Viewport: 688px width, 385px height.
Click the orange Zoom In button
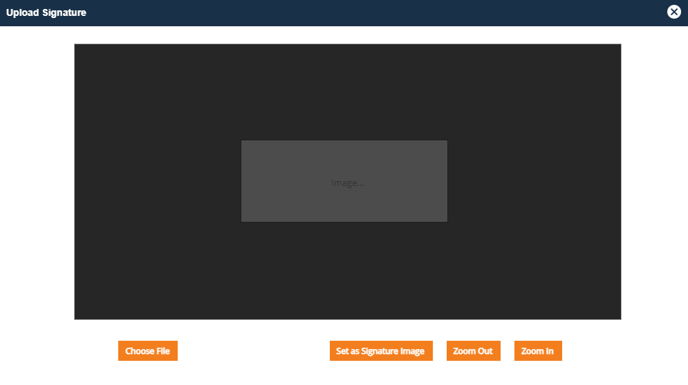pyautogui.click(x=538, y=351)
